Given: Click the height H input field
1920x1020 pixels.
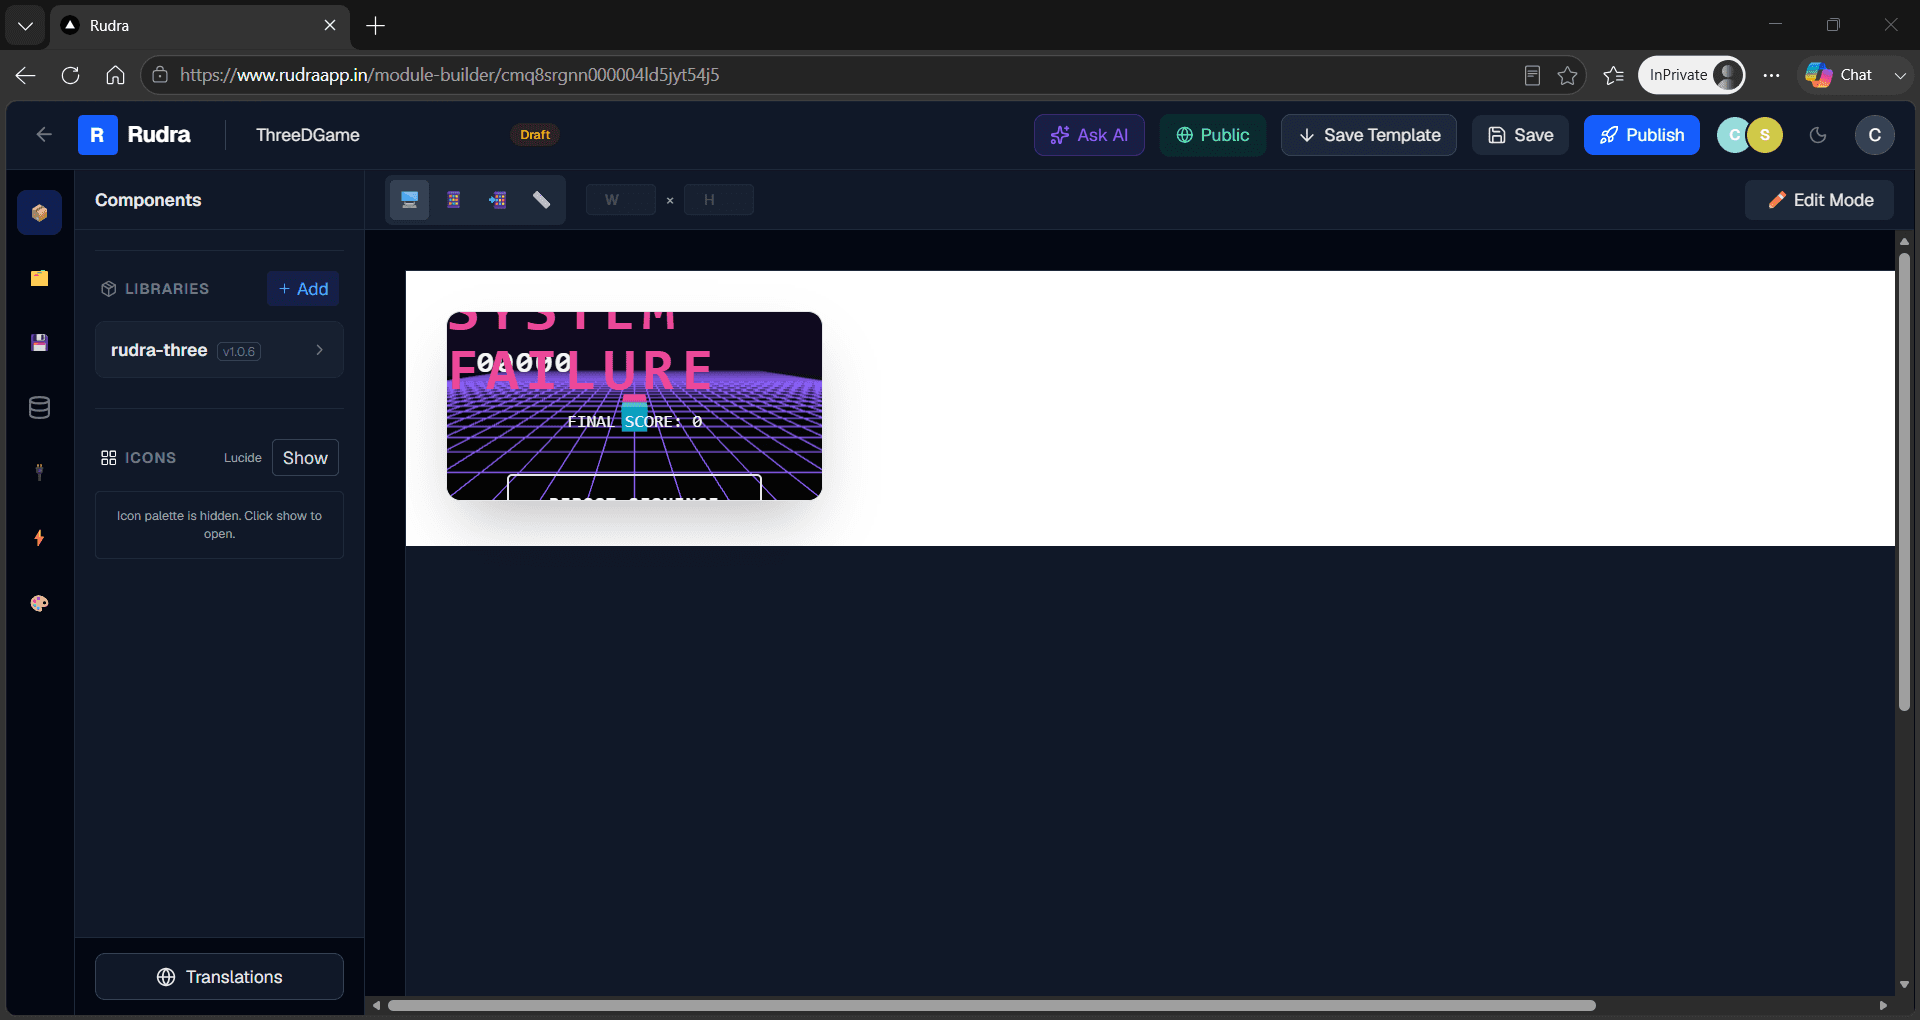Looking at the screenshot, I should 718,200.
